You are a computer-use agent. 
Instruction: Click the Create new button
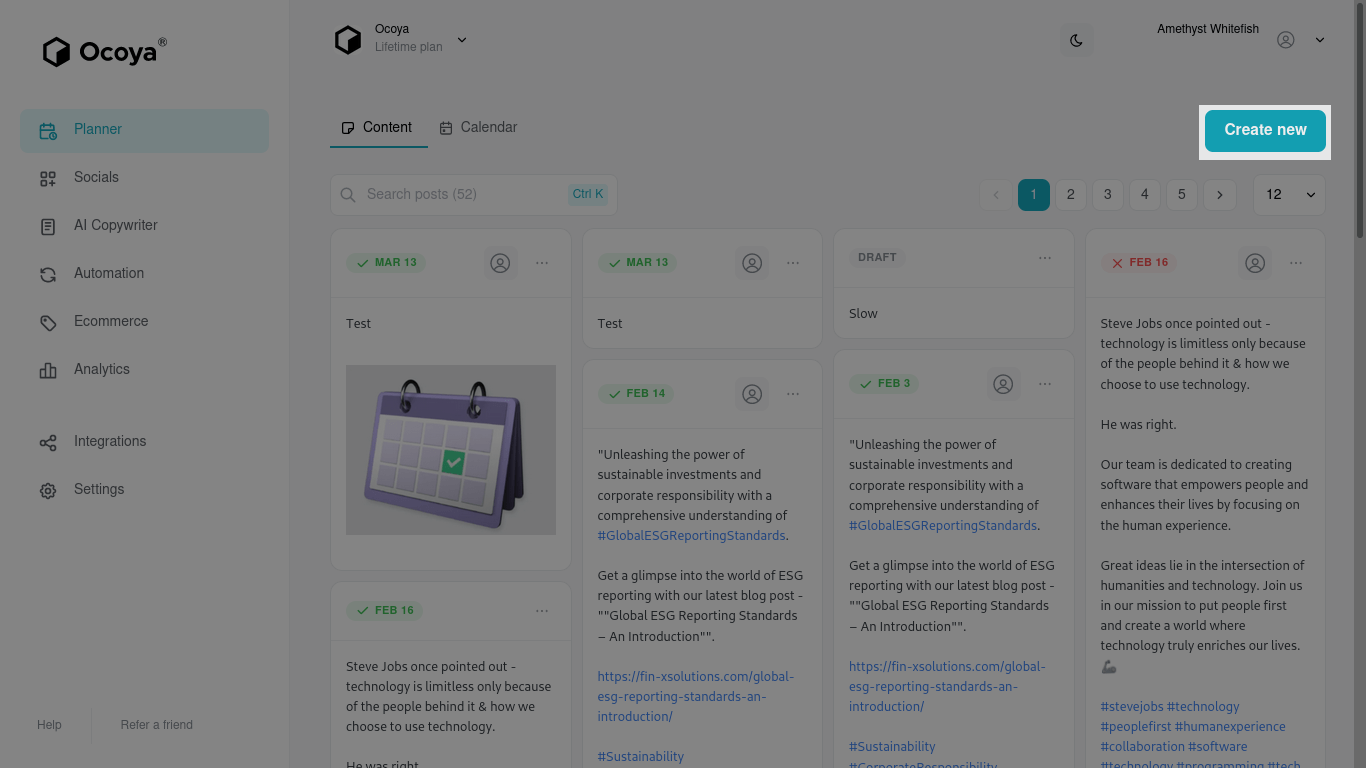1265,131
